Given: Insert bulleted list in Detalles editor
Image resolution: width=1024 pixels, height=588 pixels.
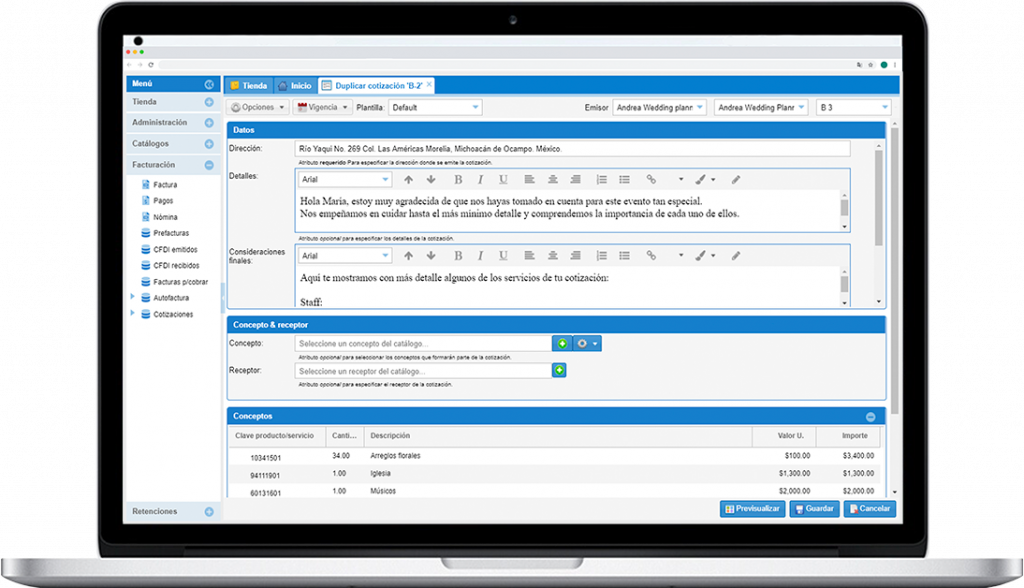Looking at the screenshot, I should tap(624, 180).
